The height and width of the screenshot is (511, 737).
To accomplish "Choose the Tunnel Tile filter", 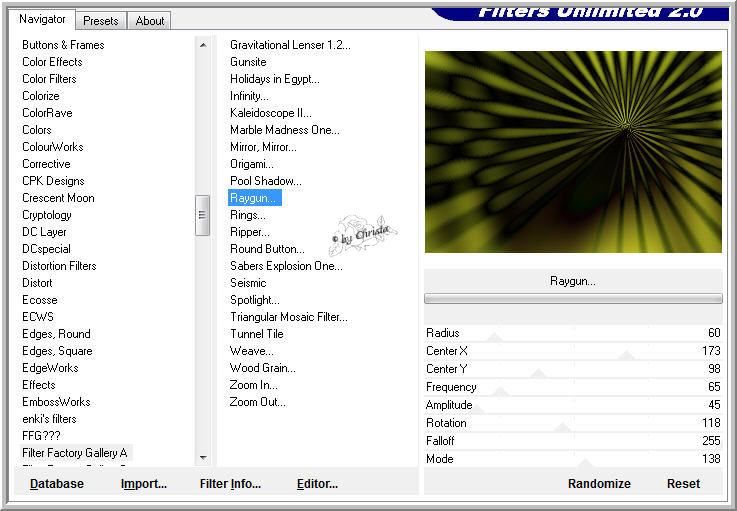I will click(257, 334).
